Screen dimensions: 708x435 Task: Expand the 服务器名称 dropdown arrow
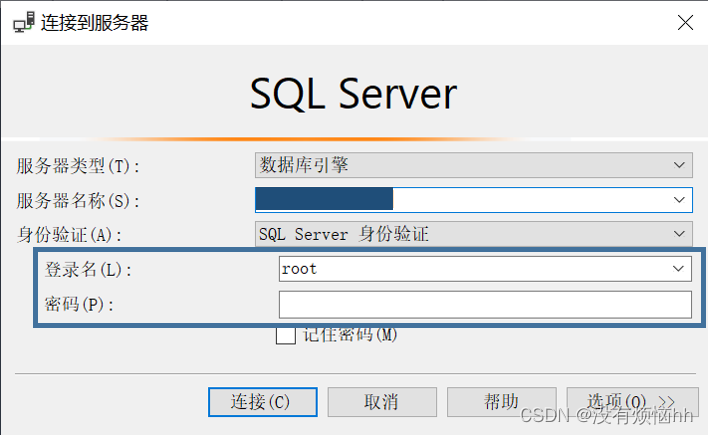(x=679, y=200)
